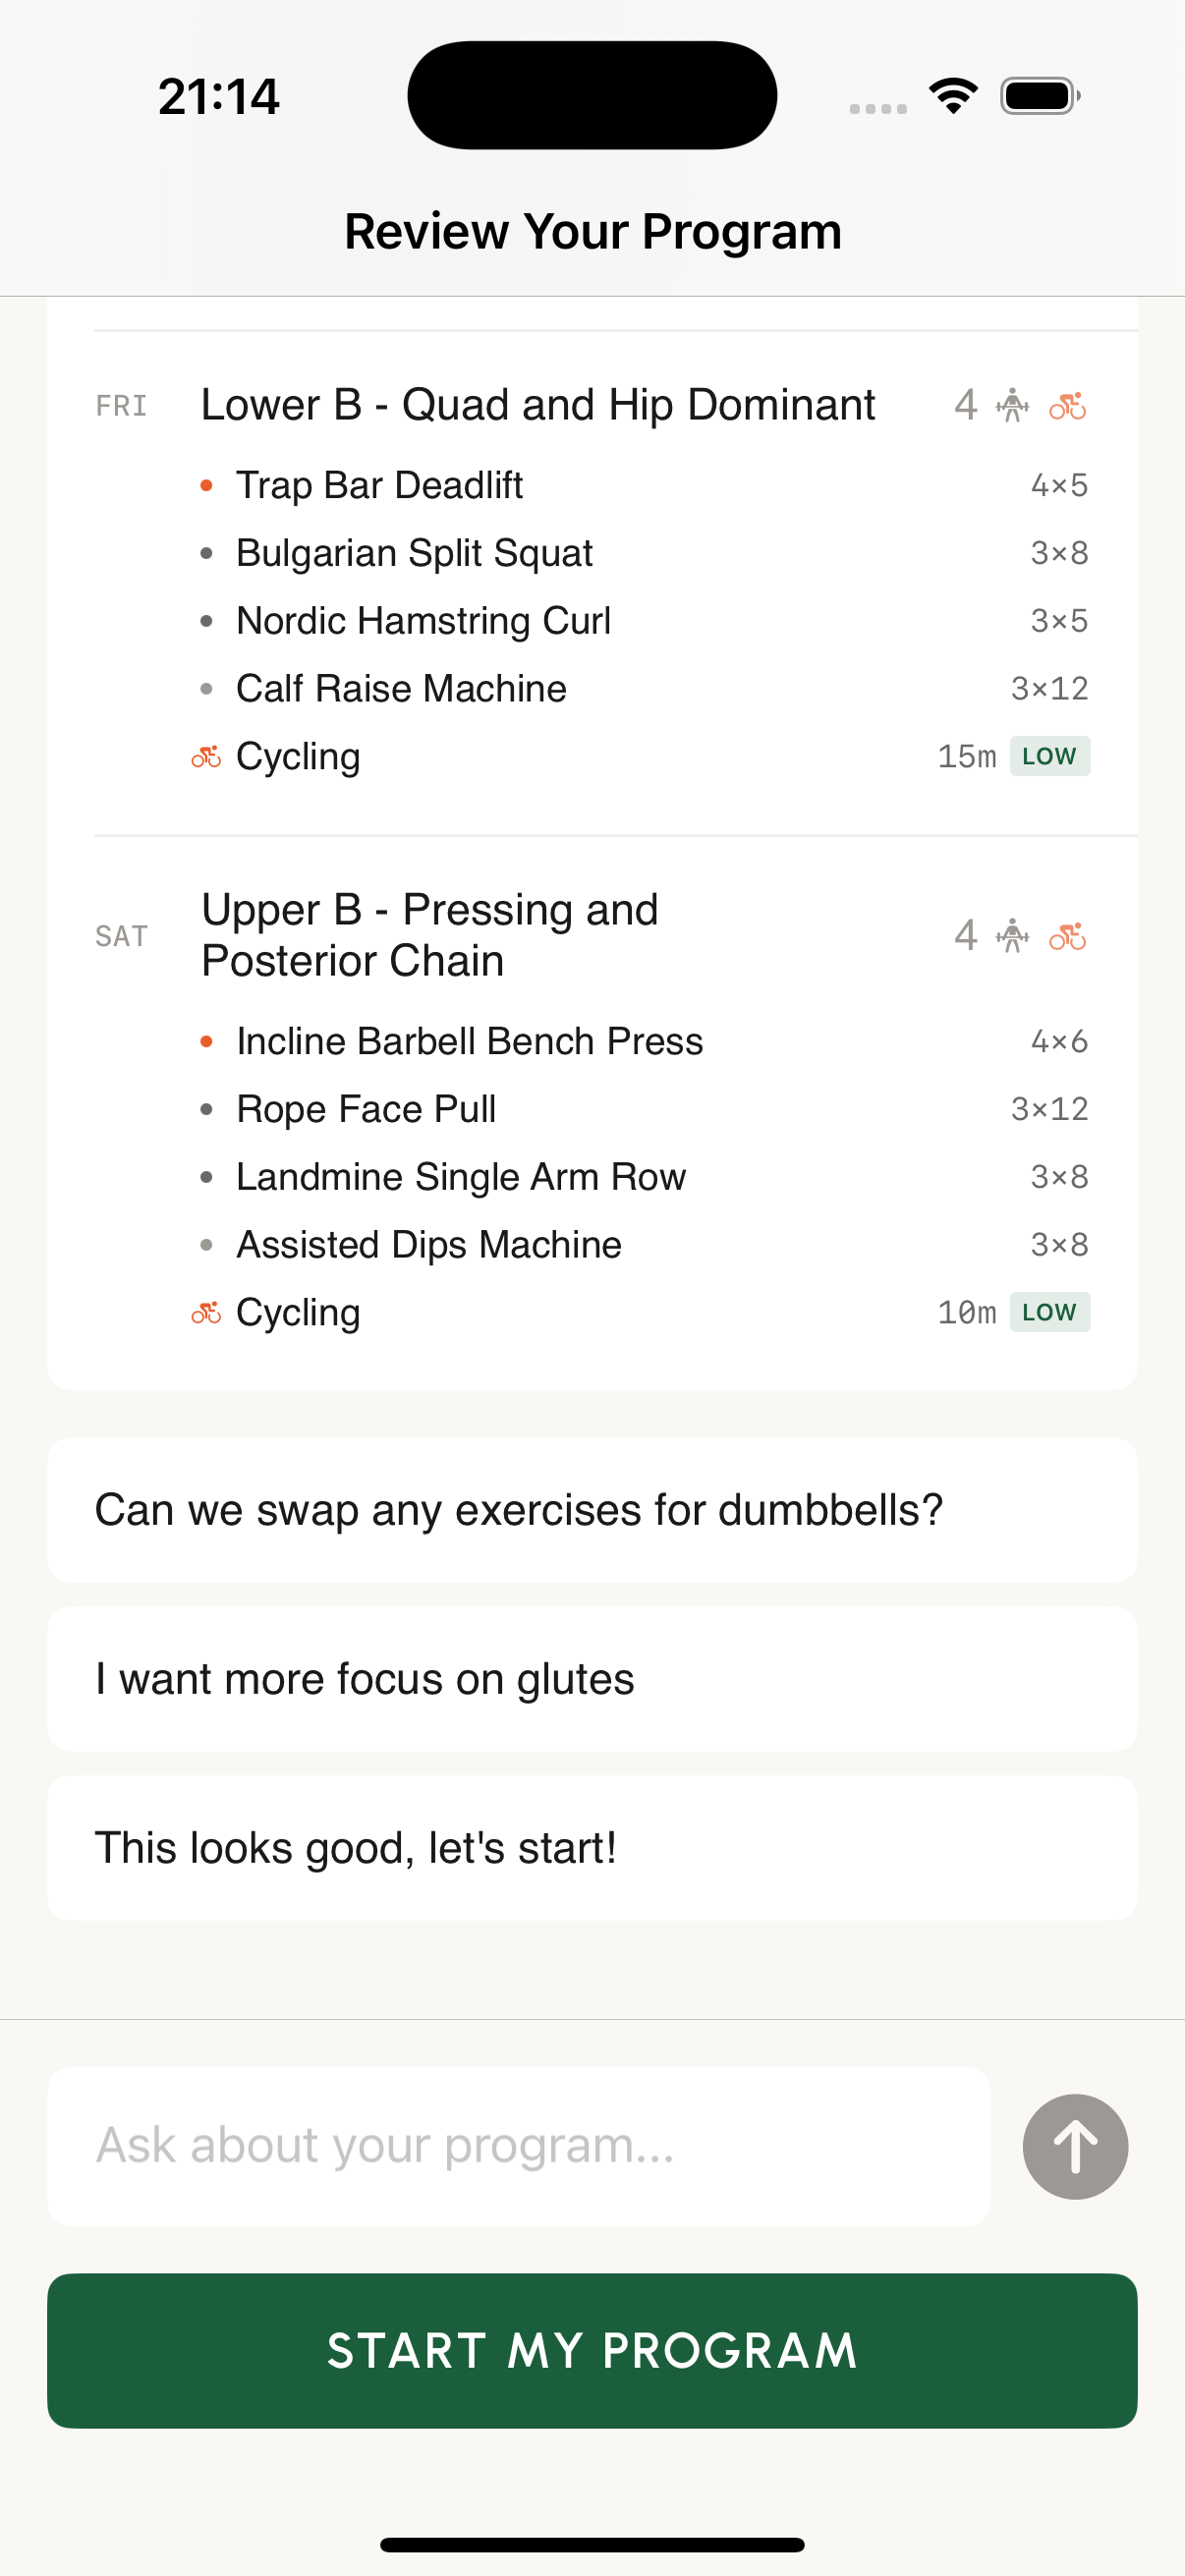1185x2576 pixels.
Task: Tap the 'Ask about your program' text field
Action: tap(518, 2145)
